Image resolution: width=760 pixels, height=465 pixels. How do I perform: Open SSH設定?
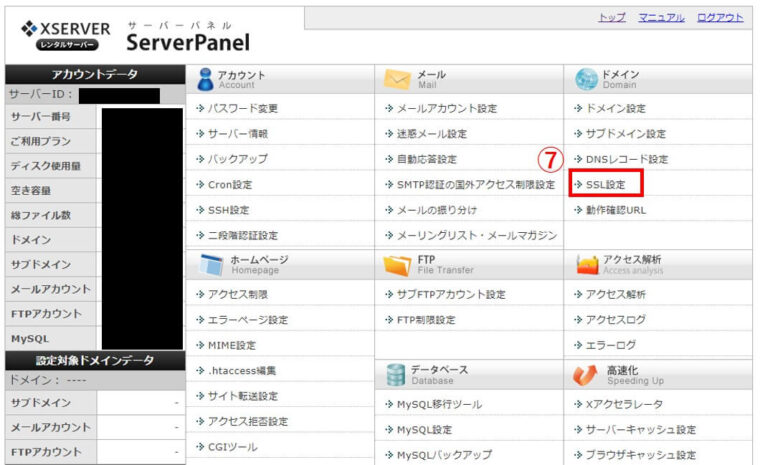[228, 210]
